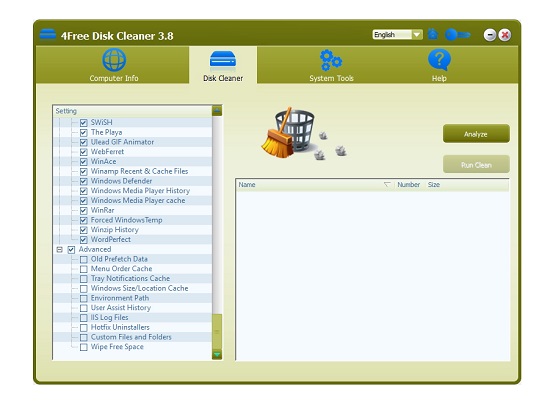Click the blue key registration icon
The width and height of the screenshot is (550, 415).
(x=457, y=34)
